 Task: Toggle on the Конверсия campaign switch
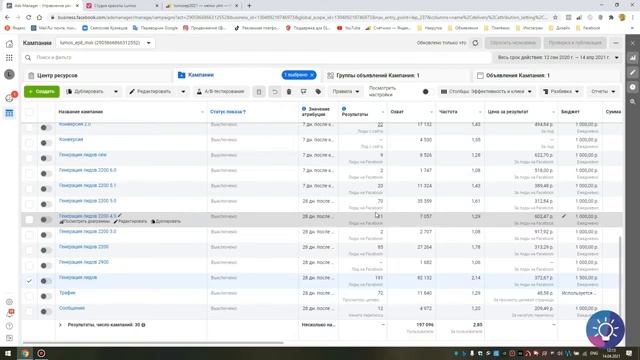click(x=46, y=143)
